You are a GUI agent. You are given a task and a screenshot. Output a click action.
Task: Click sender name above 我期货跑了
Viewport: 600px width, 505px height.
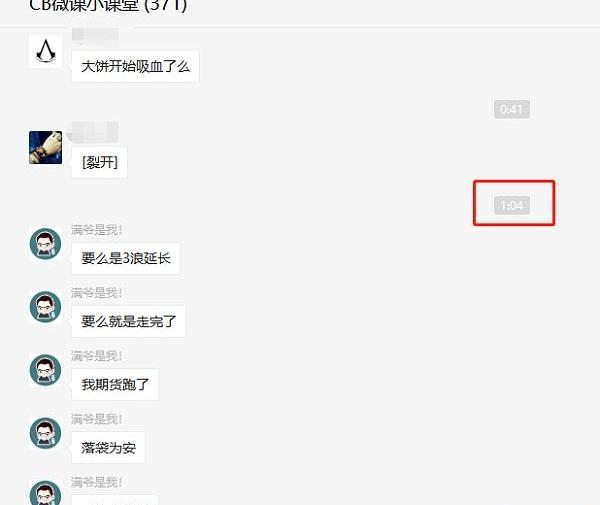(x=96, y=356)
